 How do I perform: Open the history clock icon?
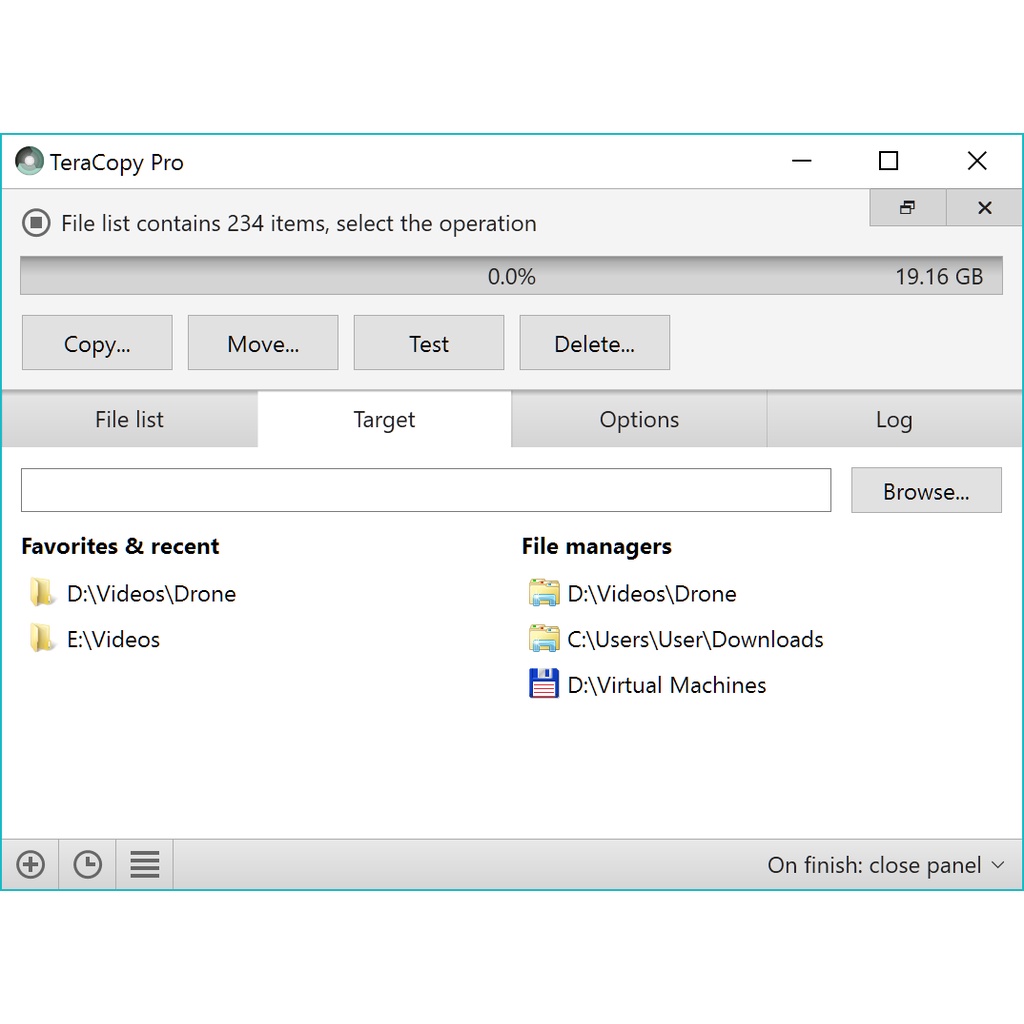coord(88,865)
